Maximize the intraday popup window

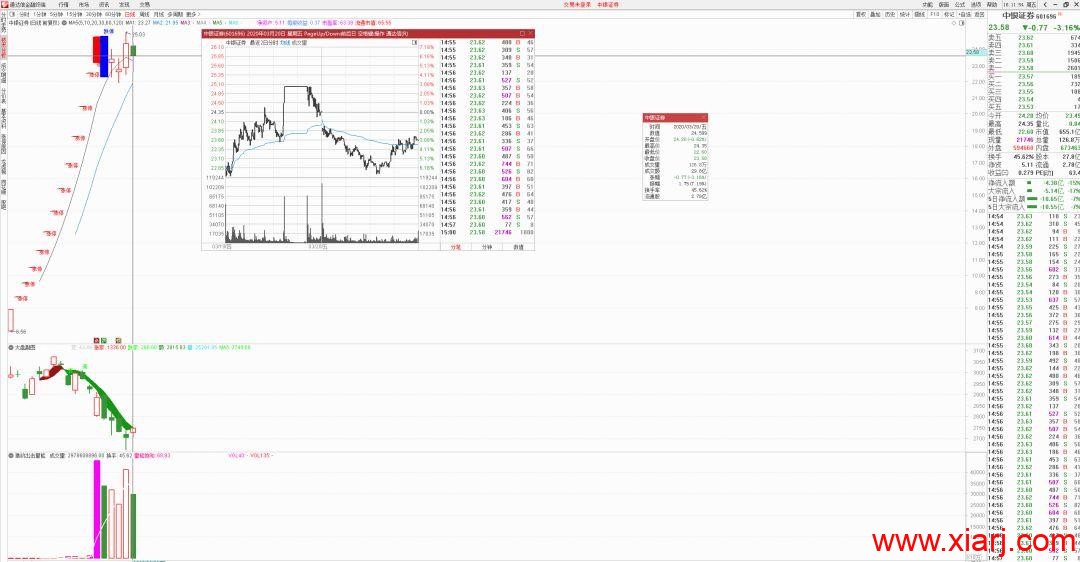521,33
